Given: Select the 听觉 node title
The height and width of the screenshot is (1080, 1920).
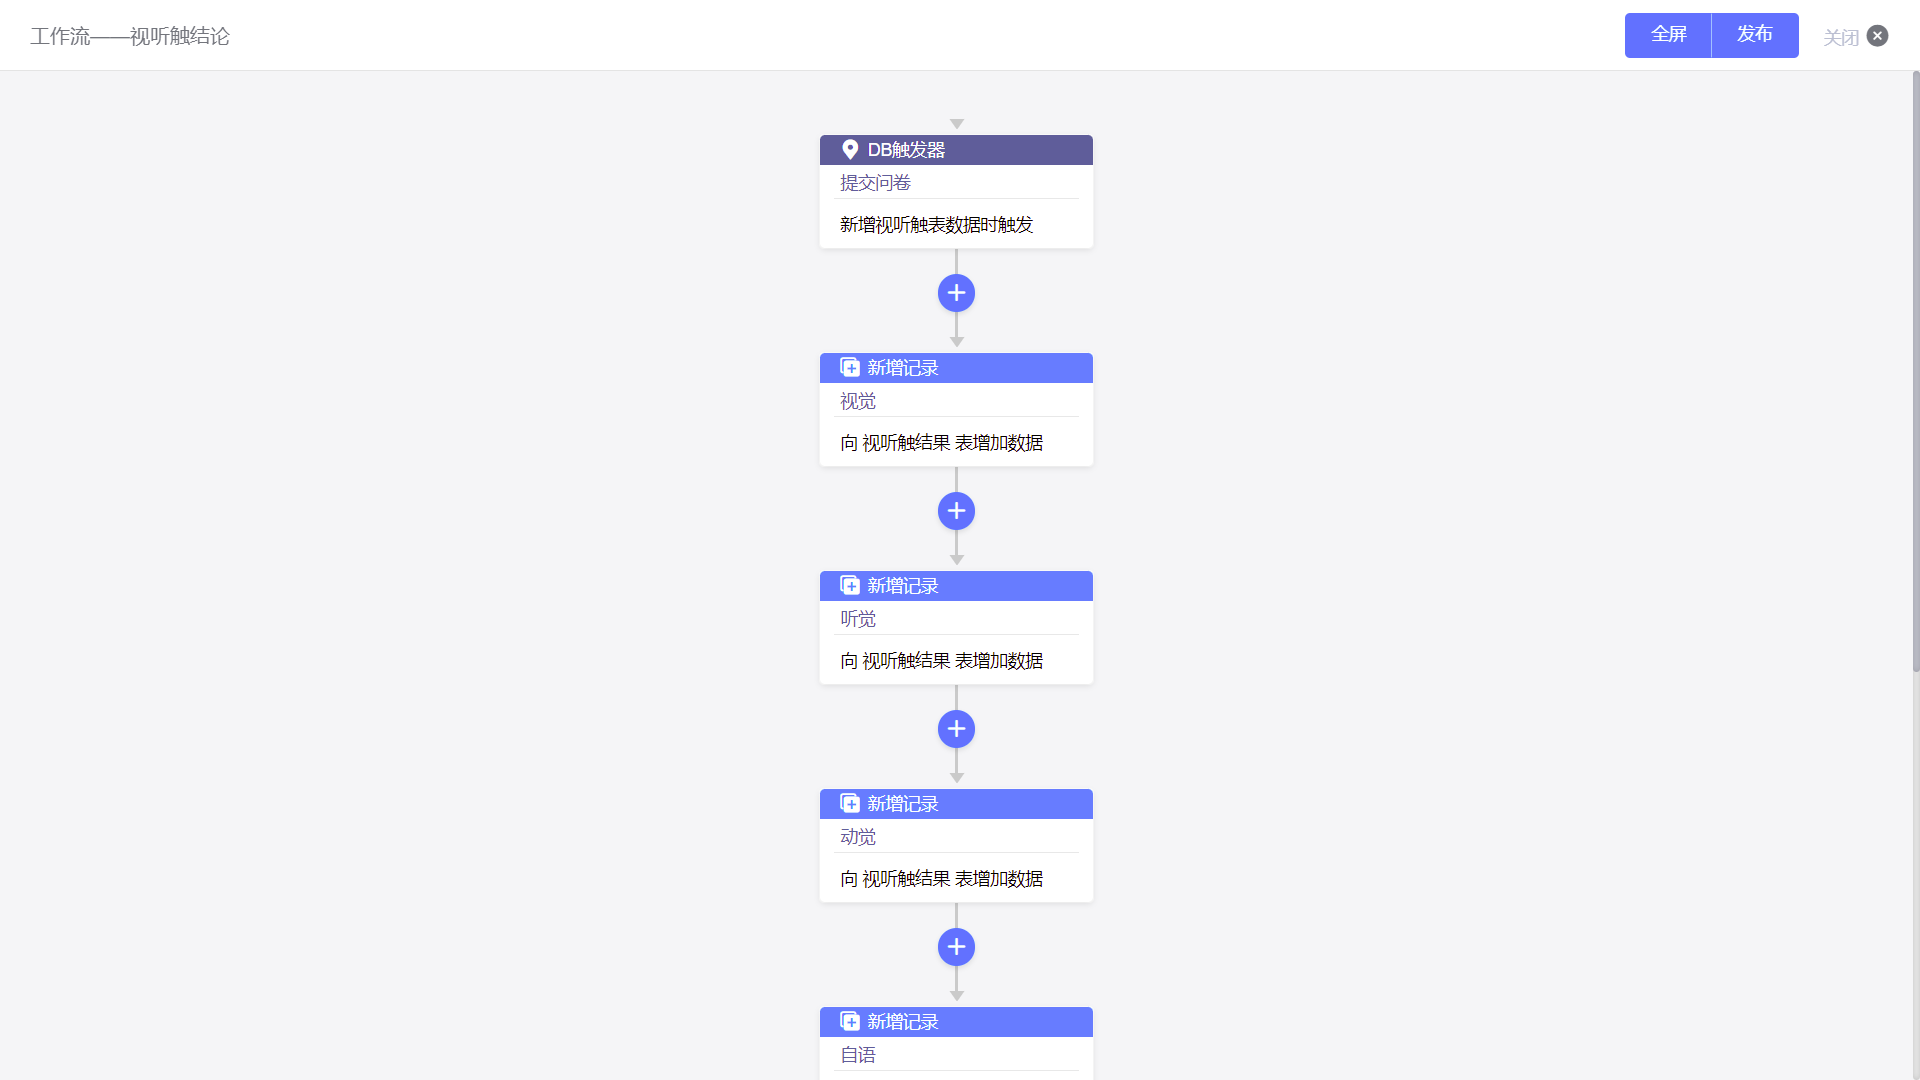Looking at the screenshot, I should coord(858,619).
